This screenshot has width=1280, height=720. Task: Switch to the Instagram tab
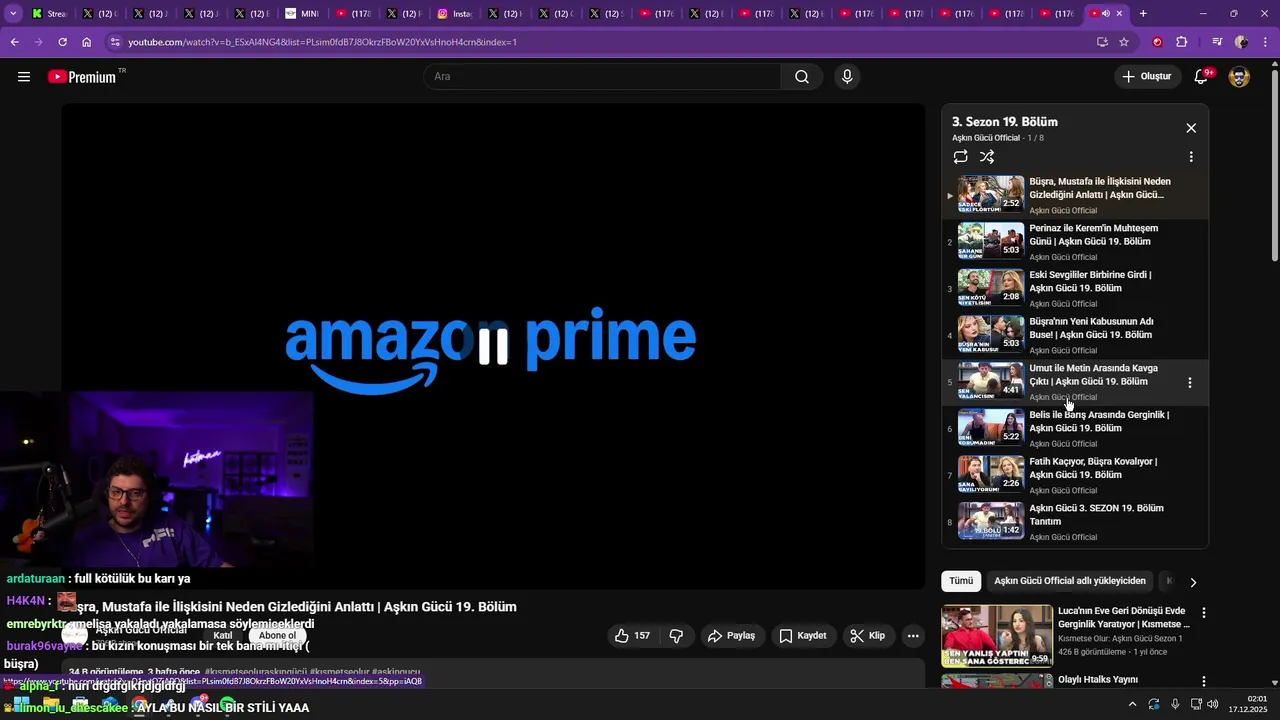(455, 14)
